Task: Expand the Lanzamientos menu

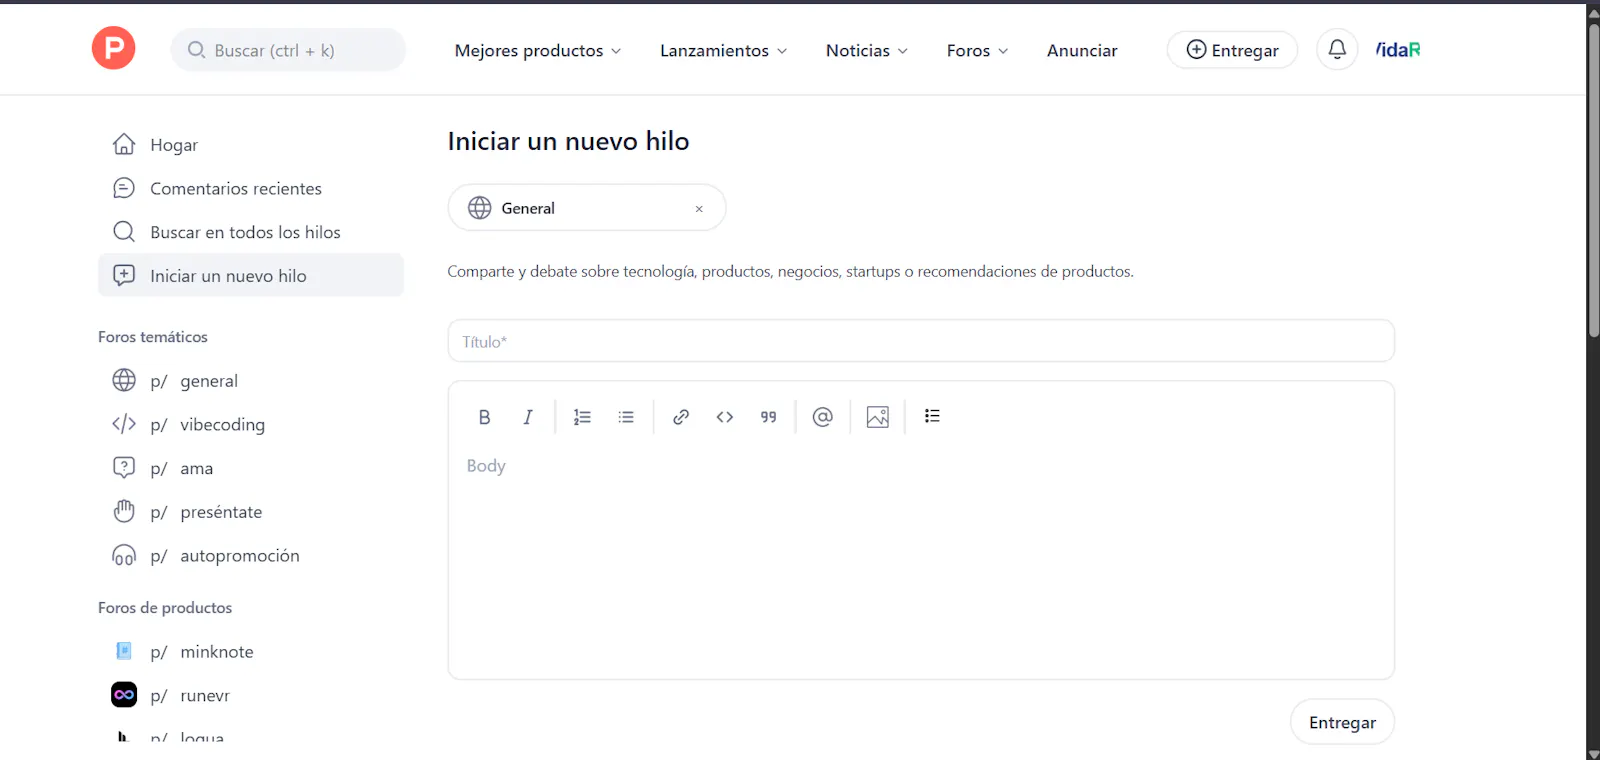Action: coord(723,50)
